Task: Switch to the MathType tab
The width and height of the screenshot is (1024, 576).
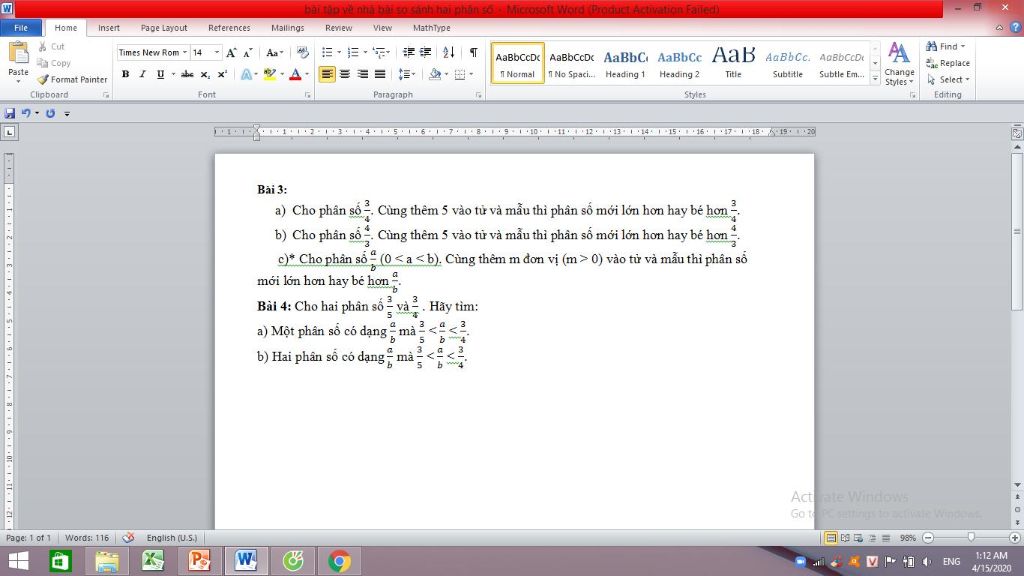Action: coord(432,27)
